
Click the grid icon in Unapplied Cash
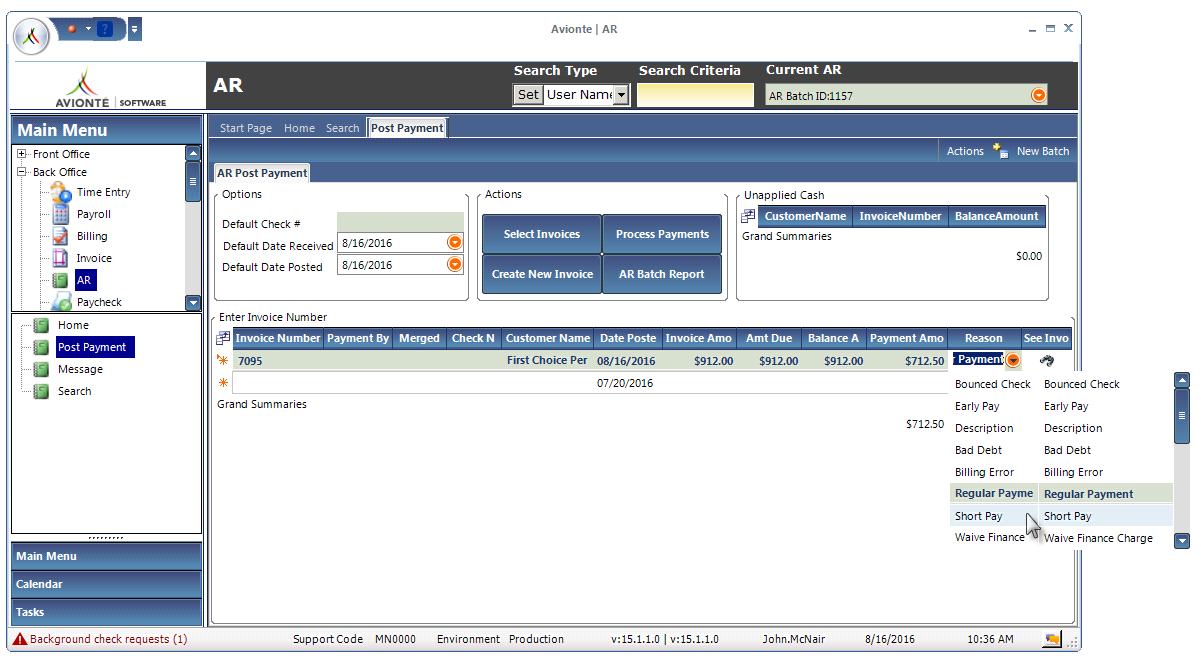click(748, 216)
